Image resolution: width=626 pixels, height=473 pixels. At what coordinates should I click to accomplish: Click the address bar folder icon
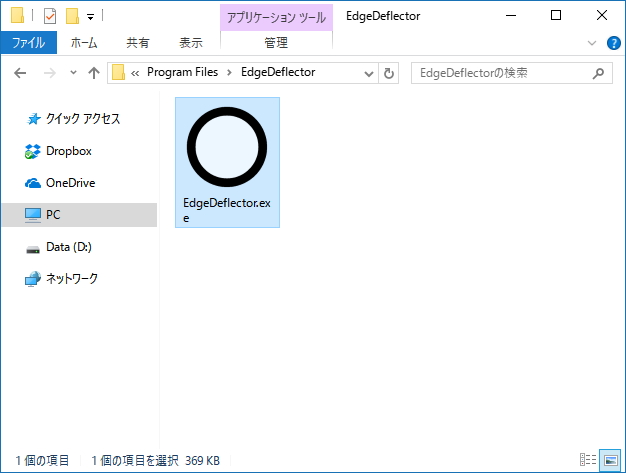coord(118,73)
